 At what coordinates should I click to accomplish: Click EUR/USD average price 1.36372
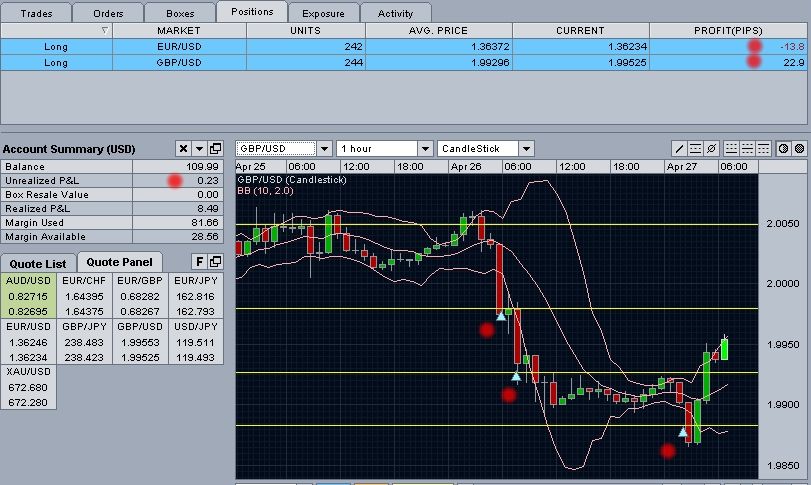(x=490, y=47)
